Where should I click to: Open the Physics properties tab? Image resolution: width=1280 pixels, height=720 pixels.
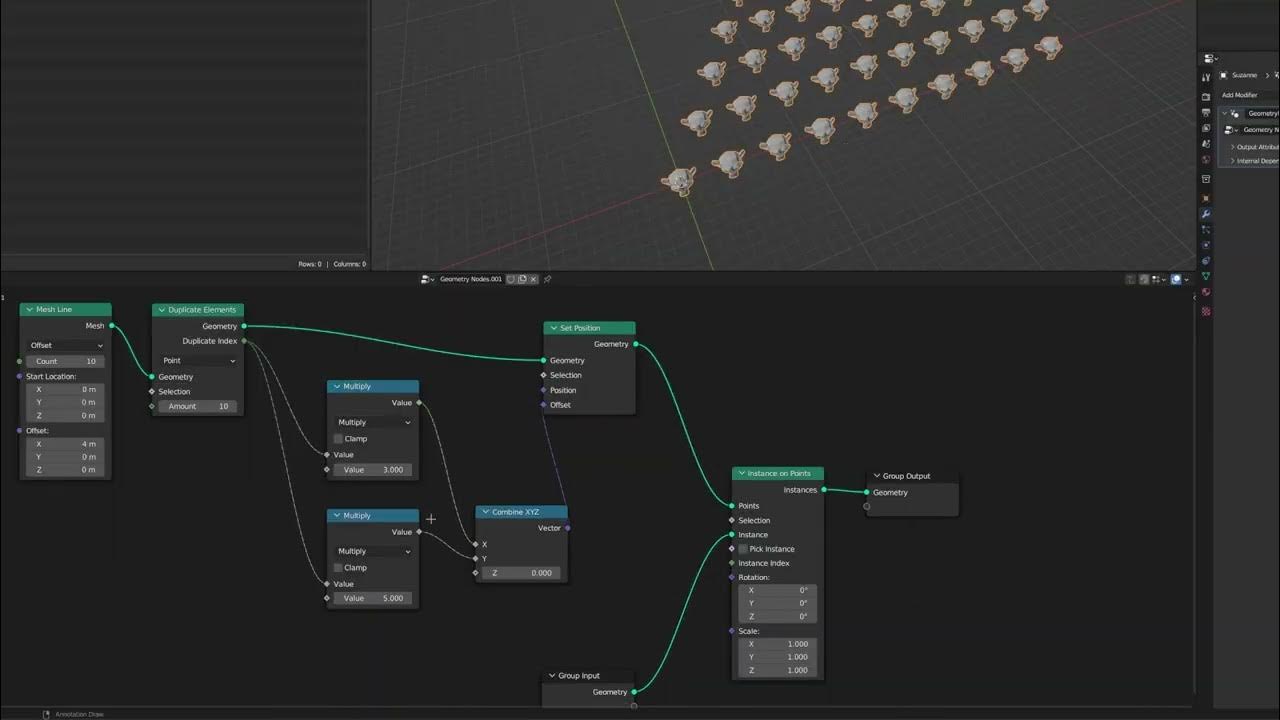[x=1206, y=245]
